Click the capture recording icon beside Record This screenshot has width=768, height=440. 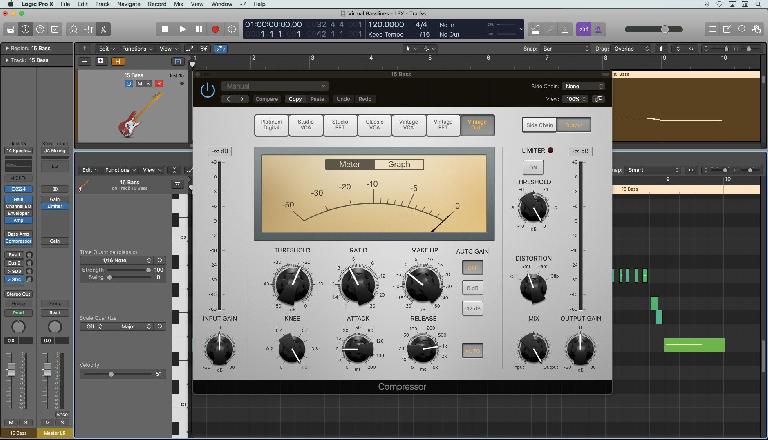[x=232, y=29]
